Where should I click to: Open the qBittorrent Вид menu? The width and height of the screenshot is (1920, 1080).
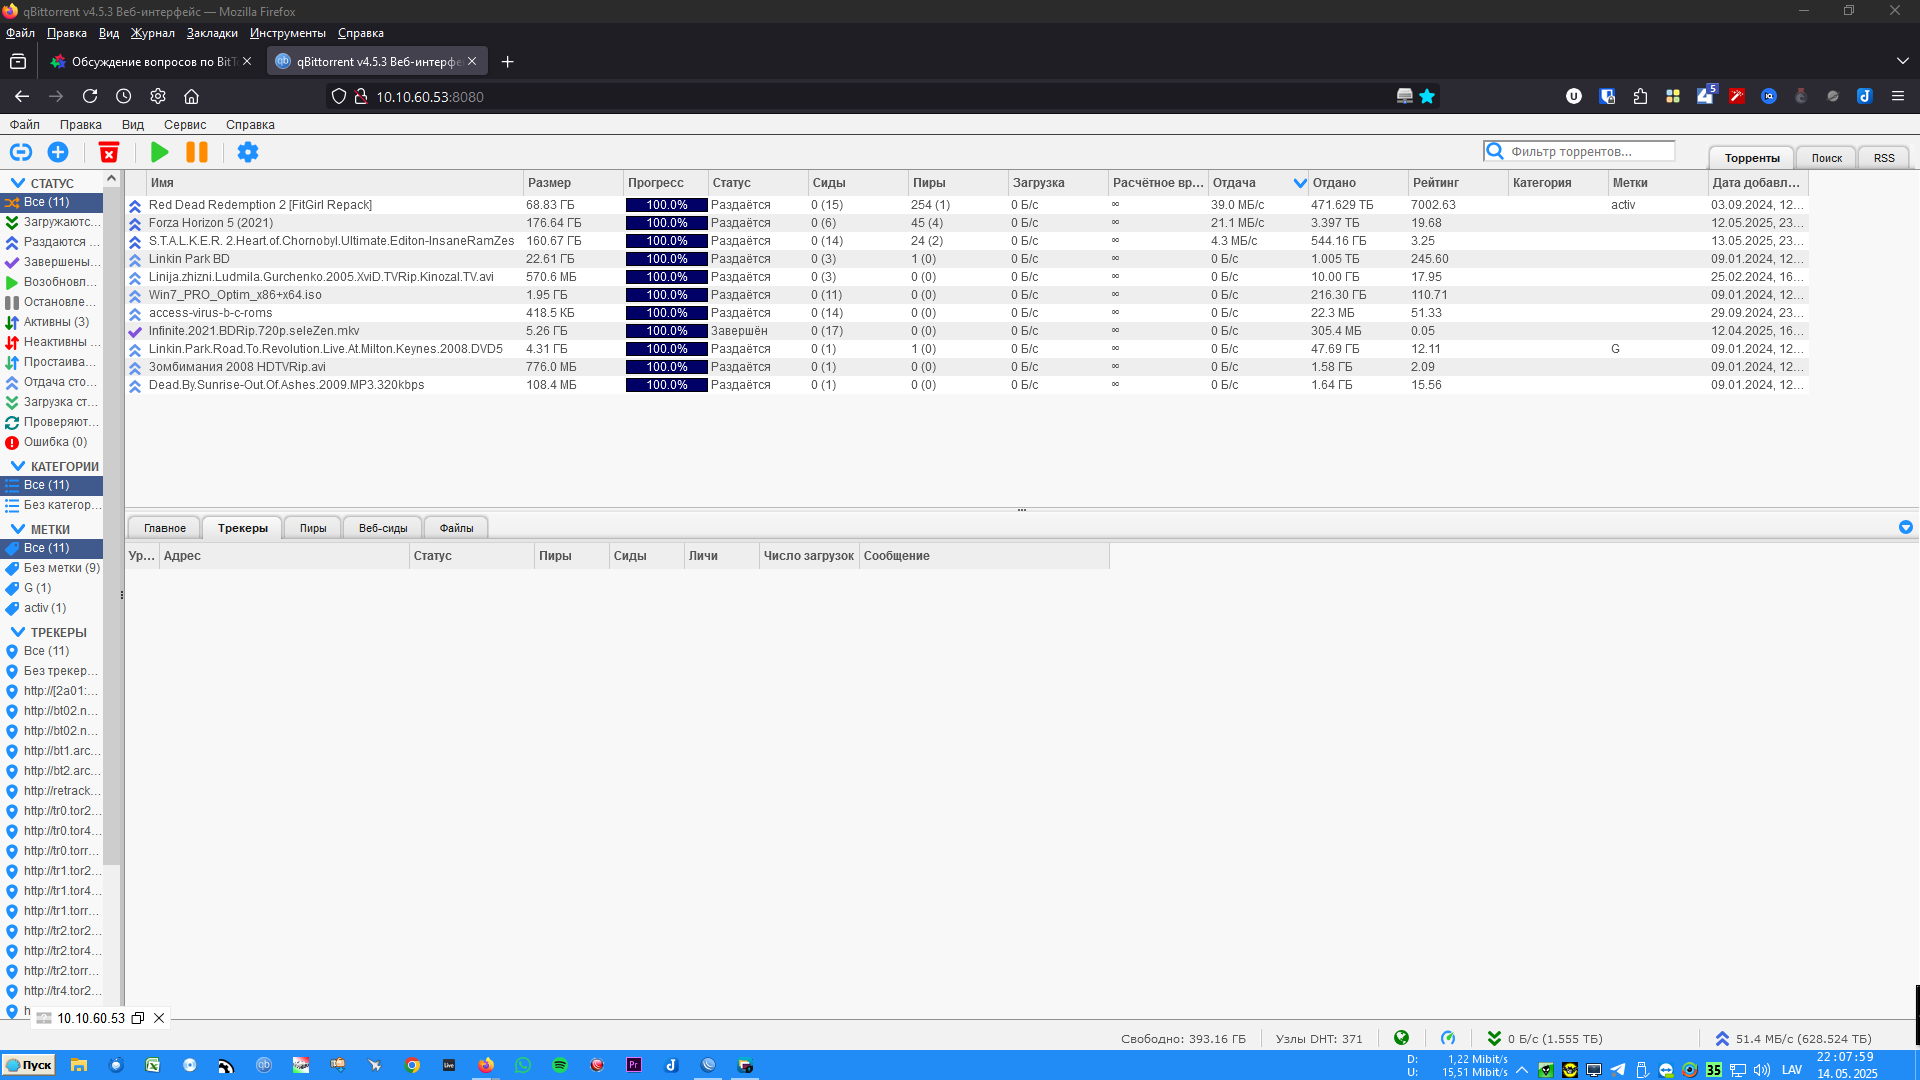(133, 125)
